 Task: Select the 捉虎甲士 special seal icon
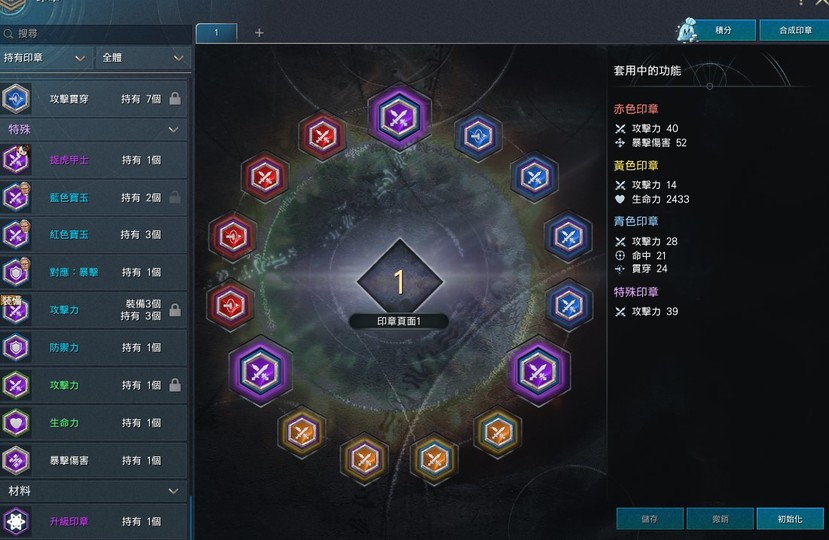16,159
